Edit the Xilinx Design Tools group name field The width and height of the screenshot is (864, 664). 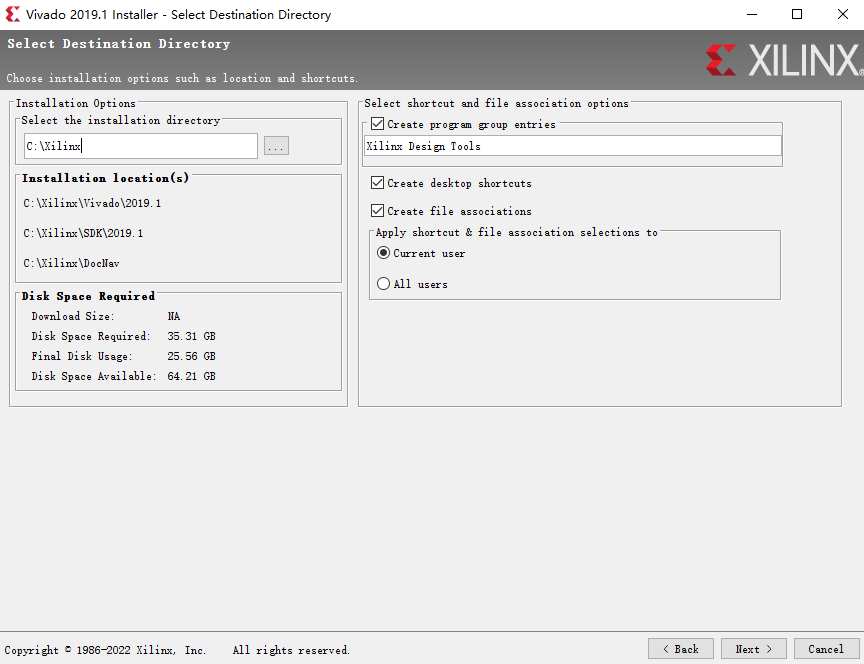573,146
